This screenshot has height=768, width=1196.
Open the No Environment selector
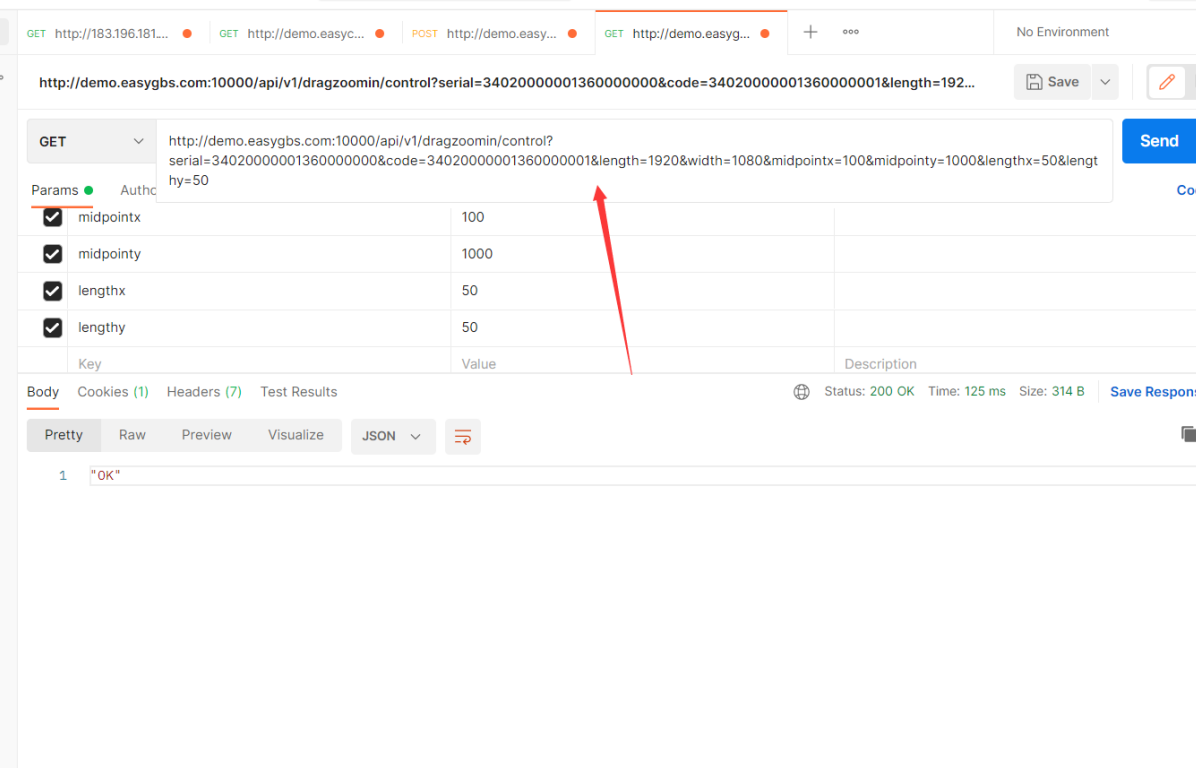[1062, 32]
